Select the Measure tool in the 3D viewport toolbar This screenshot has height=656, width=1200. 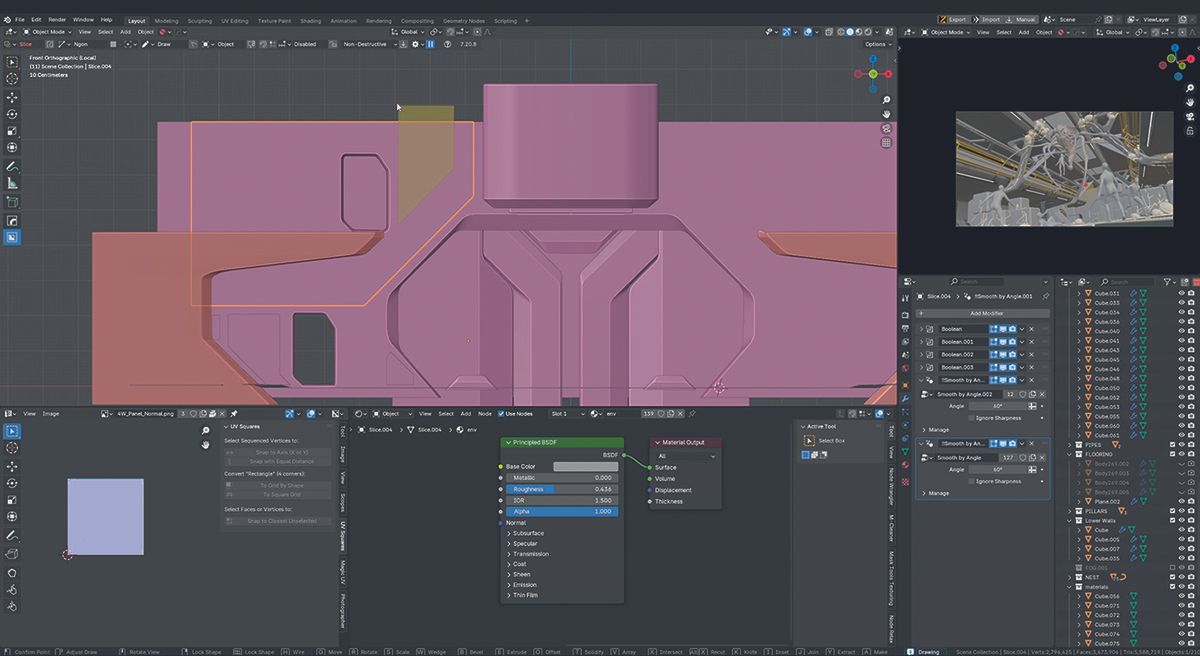tap(12, 183)
